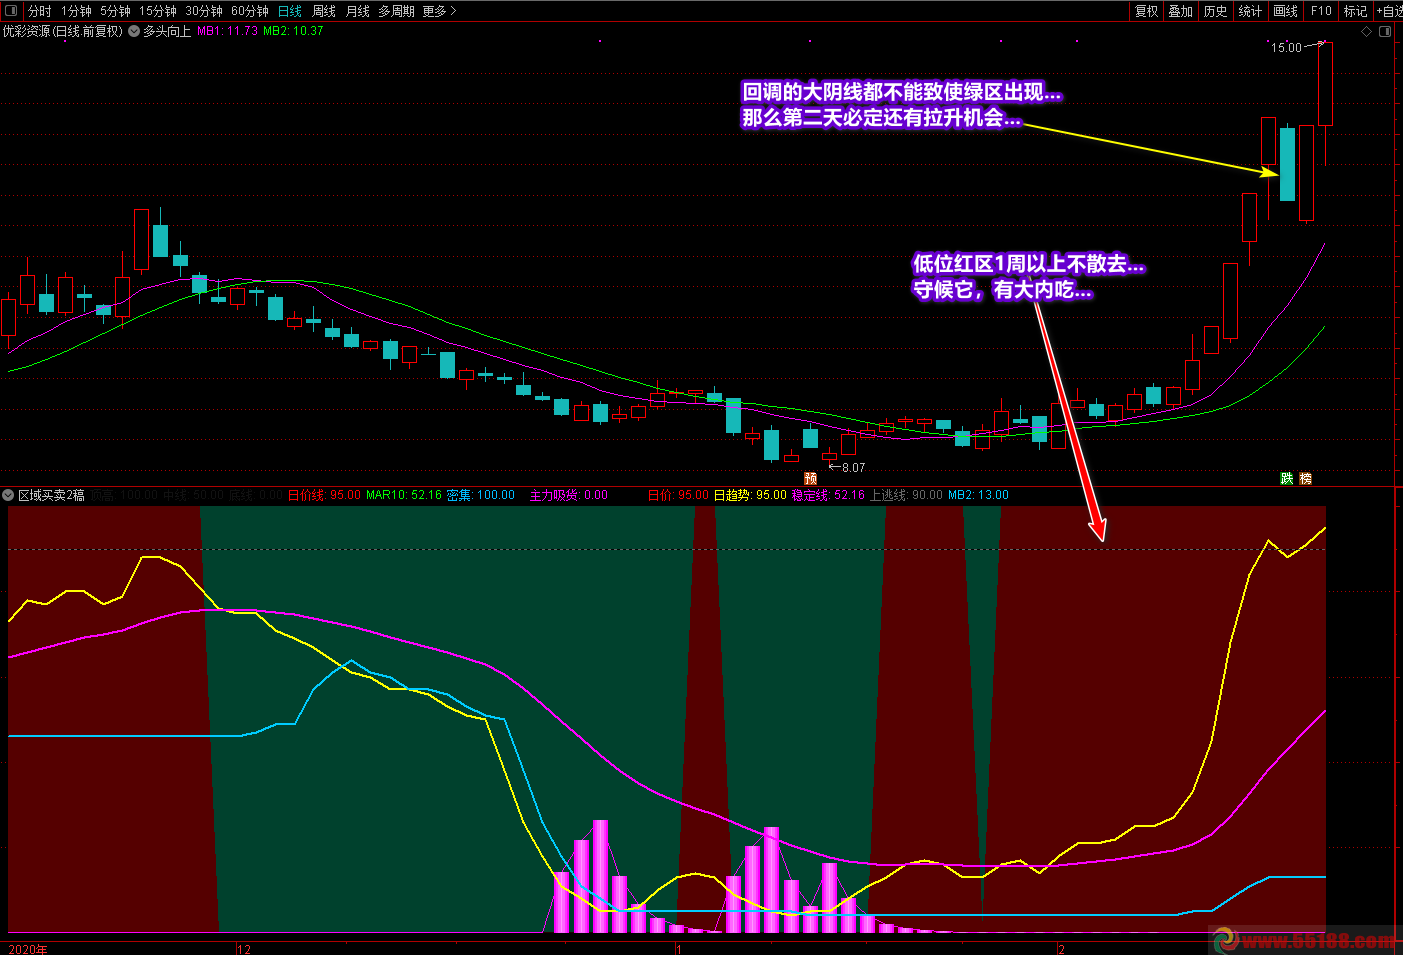
Task: Click the orange 预 marker icon
Action: coord(810,479)
